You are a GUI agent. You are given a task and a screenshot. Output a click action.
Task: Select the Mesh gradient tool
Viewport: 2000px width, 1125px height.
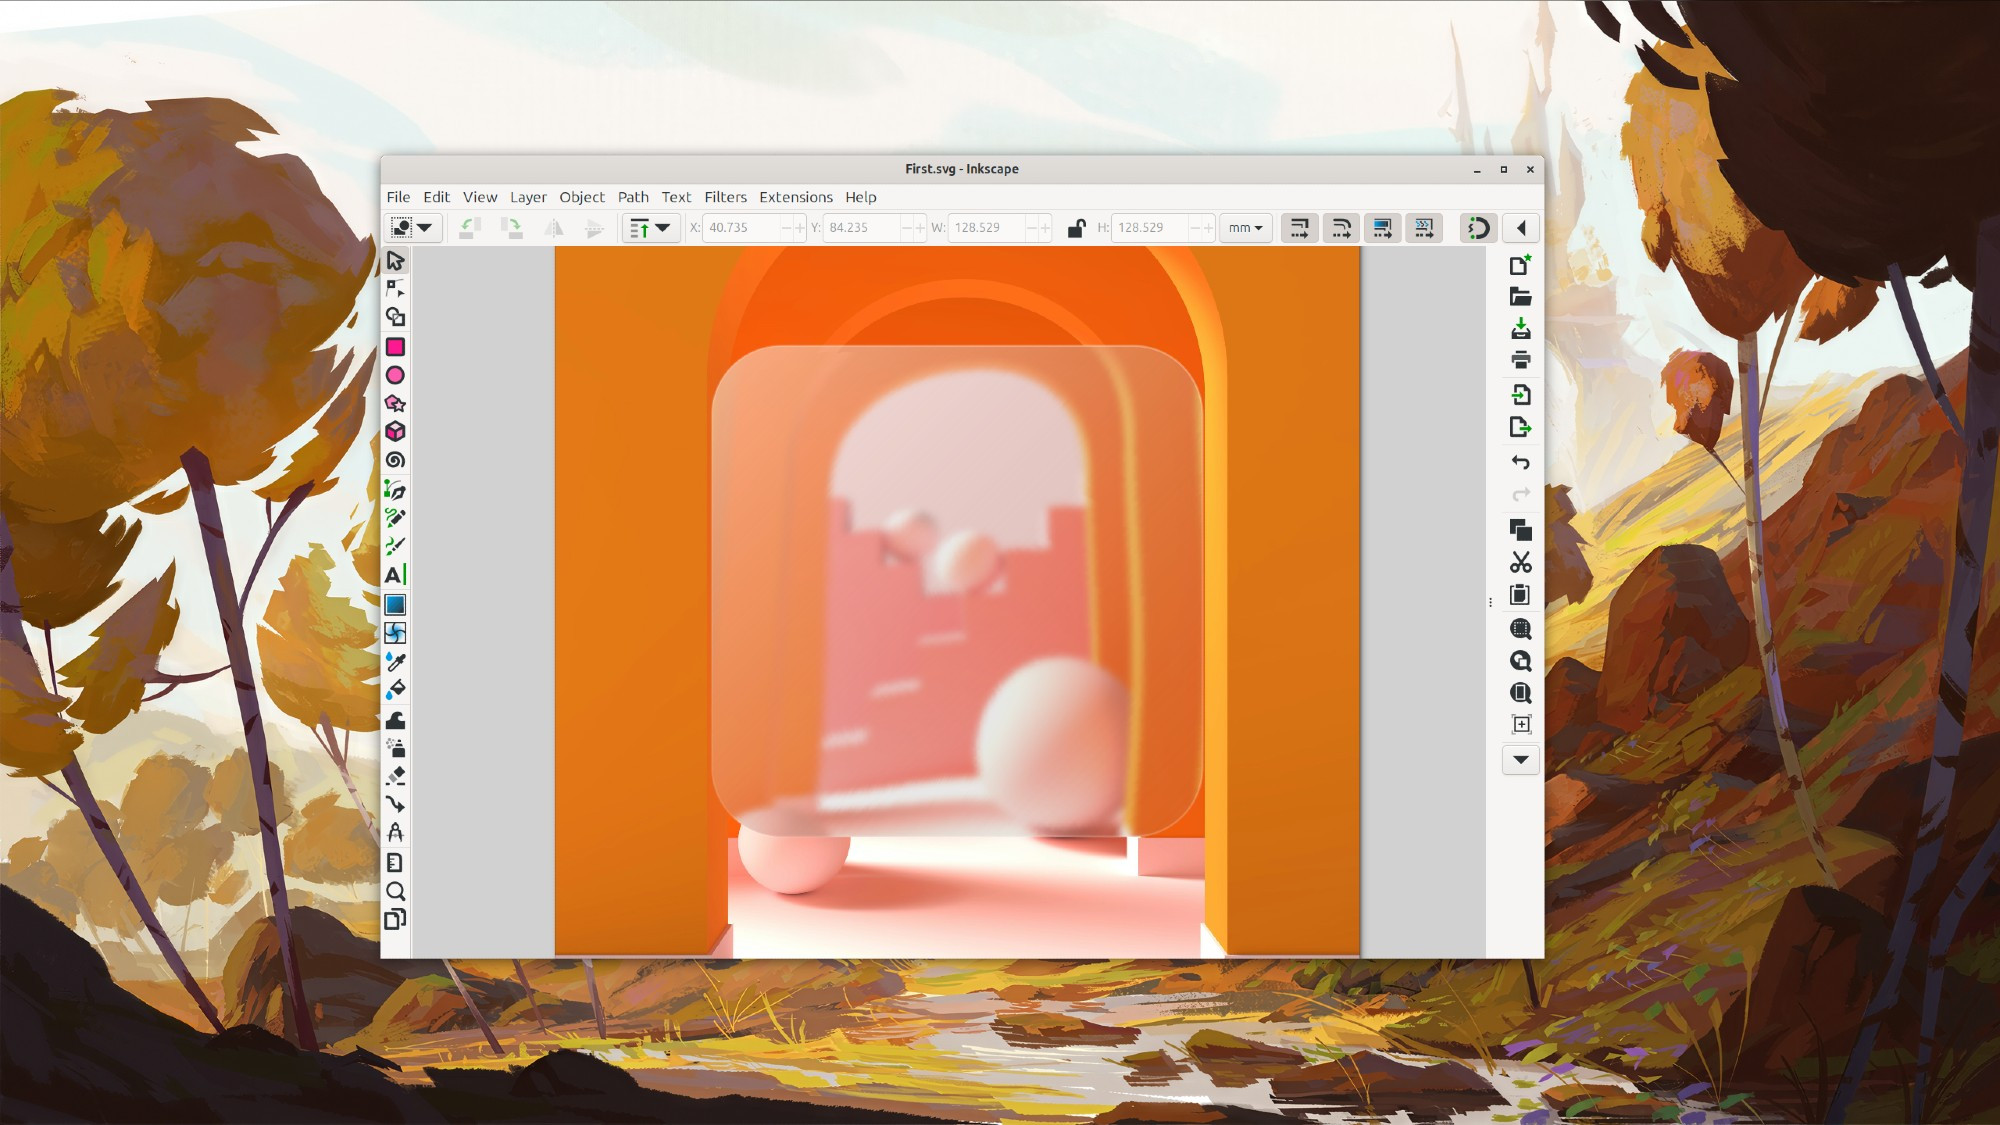tap(395, 633)
